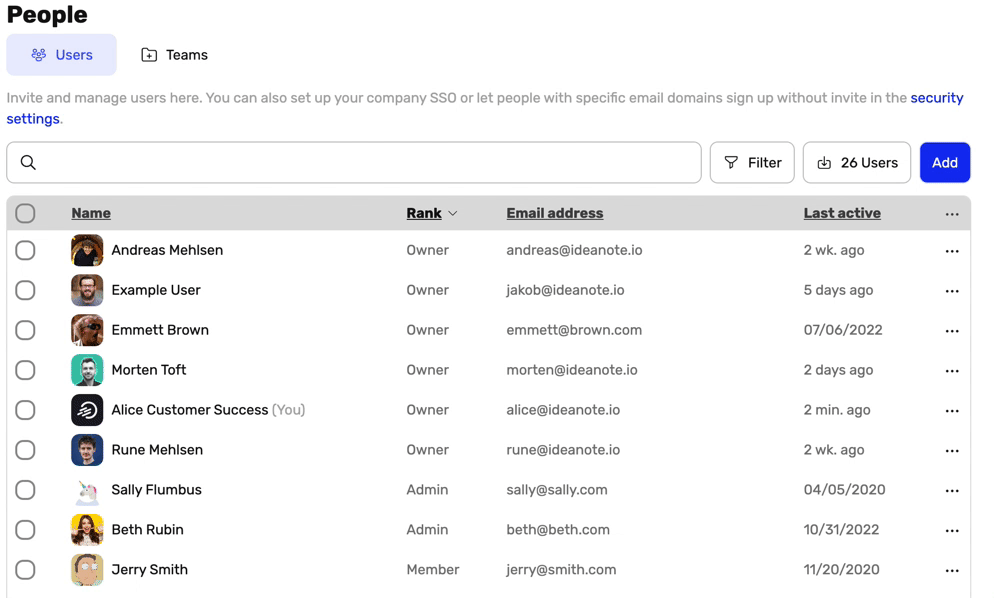Image resolution: width=994 pixels, height=598 pixels.
Task: Switch to the Users tab
Action: pos(61,55)
